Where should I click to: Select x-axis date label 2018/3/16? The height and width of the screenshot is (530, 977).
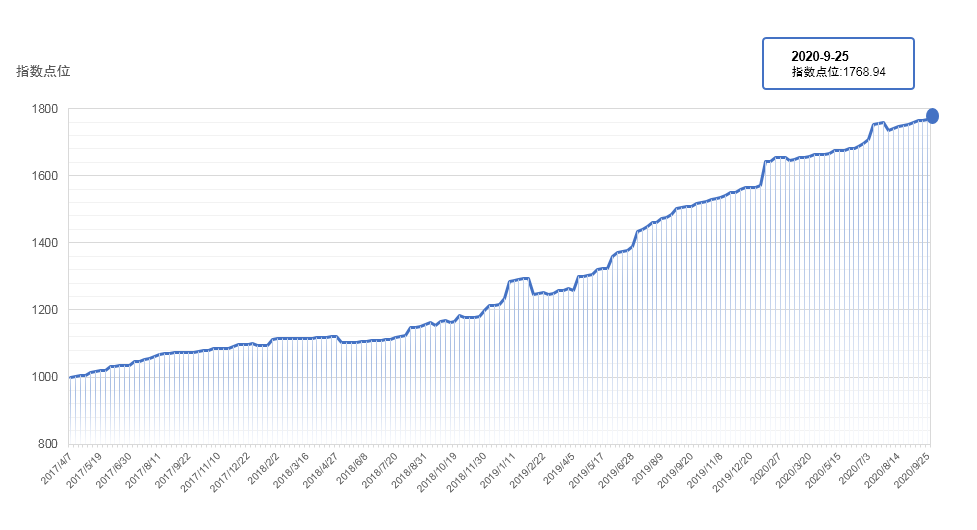point(291,470)
